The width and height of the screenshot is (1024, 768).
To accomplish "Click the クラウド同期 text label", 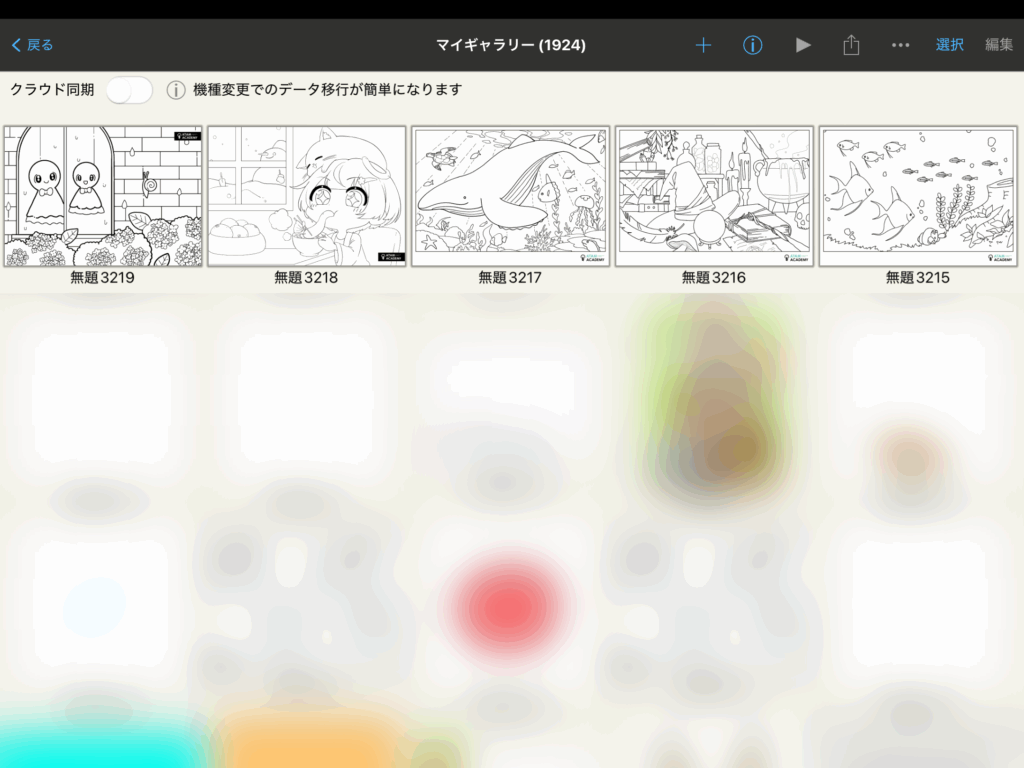I will [x=52, y=90].
